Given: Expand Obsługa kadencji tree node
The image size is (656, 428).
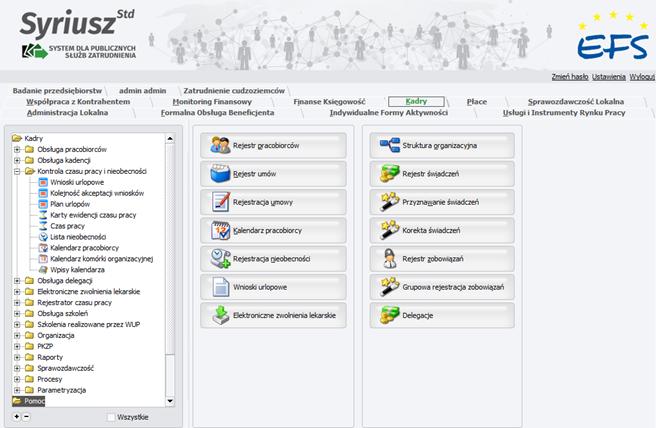Looking at the screenshot, I should pyautogui.click(x=17, y=160).
